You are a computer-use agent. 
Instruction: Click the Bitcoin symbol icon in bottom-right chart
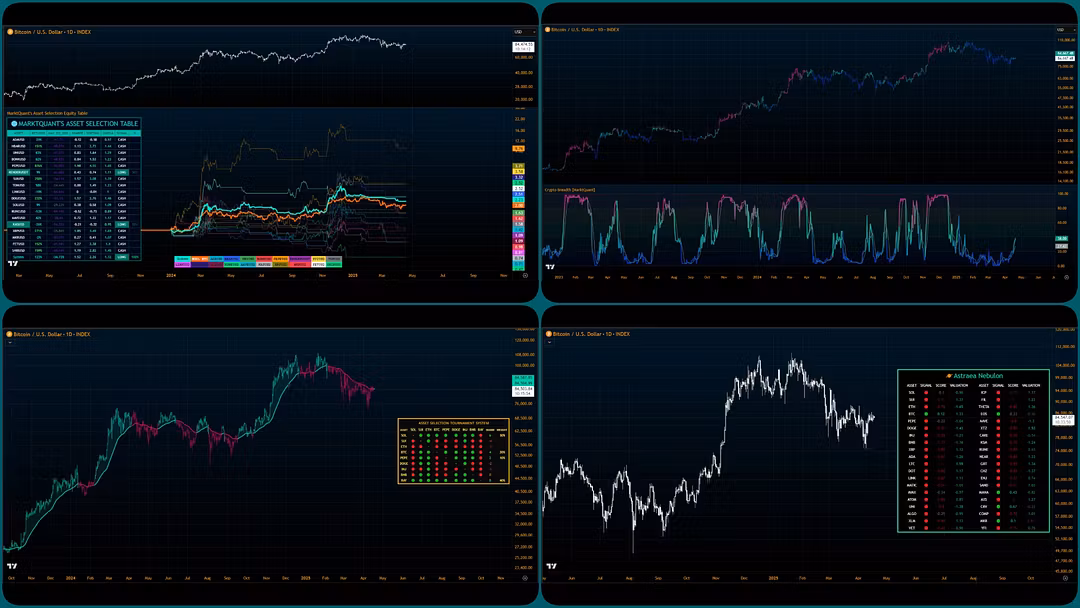click(549, 333)
